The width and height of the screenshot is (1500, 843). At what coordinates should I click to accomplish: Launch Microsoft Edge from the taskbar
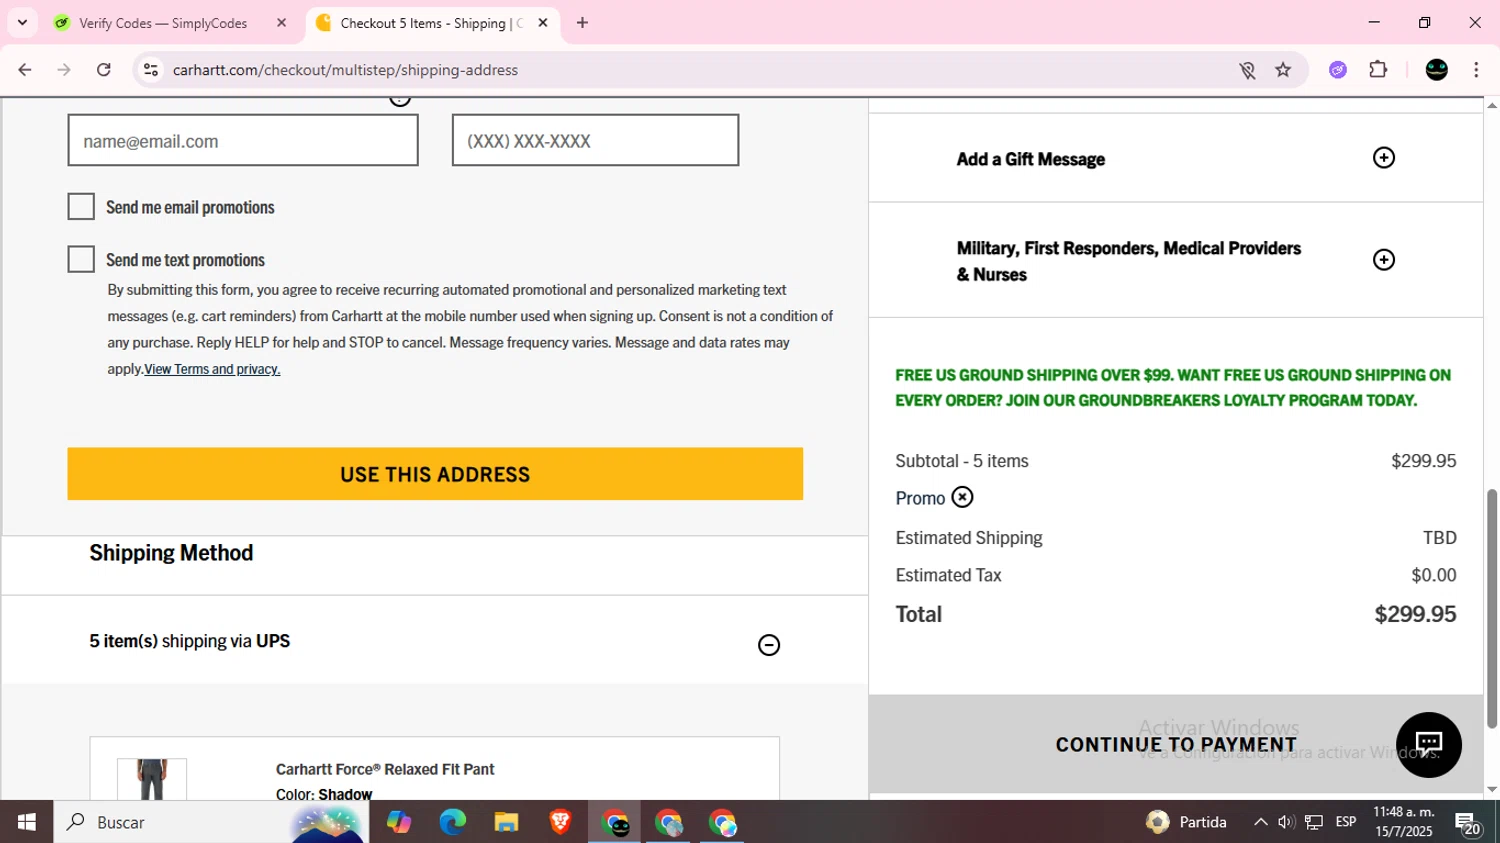pos(452,822)
